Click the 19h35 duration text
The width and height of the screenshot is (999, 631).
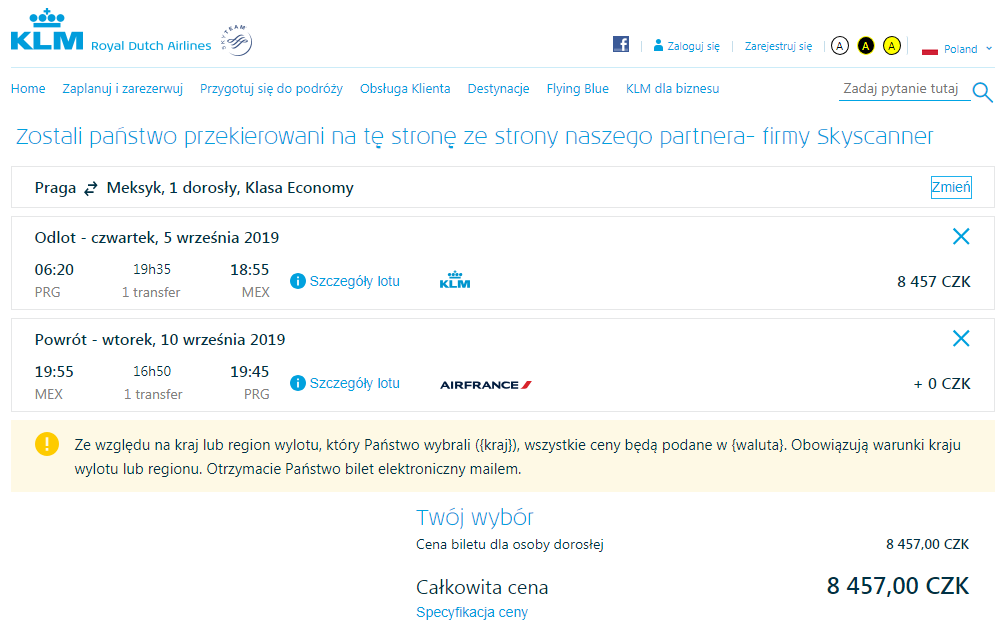[152, 270]
